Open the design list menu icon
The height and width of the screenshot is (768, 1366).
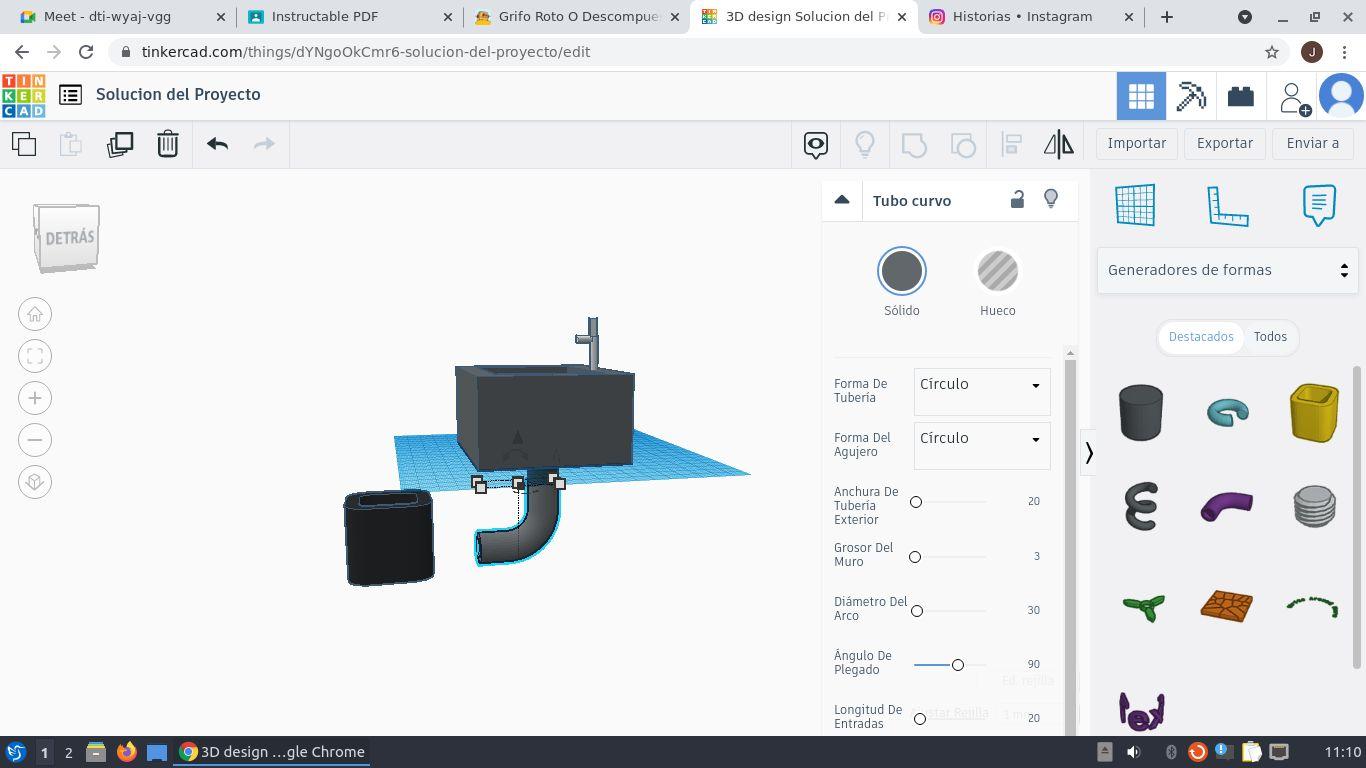(x=70, y=95)
